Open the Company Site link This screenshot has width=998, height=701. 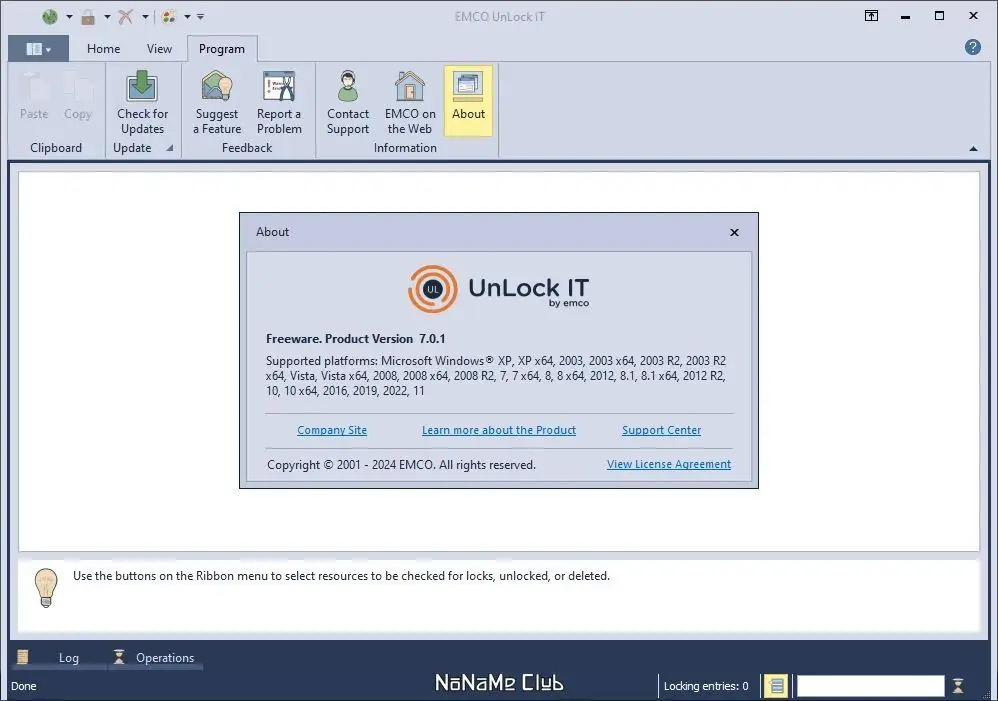click(x=332, y=430)
